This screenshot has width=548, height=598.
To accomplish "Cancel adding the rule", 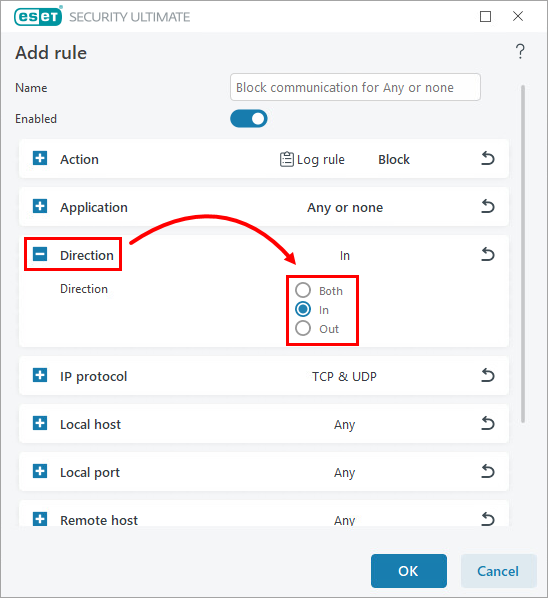I will [x=498, y=571].
